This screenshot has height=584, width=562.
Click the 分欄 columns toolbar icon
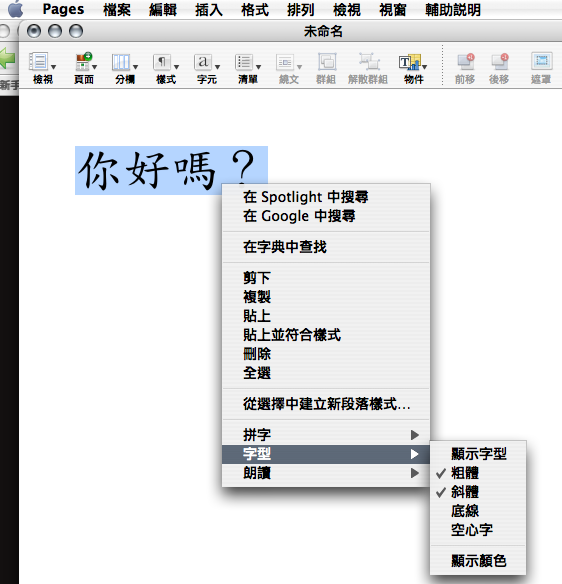tap(121, 62)
